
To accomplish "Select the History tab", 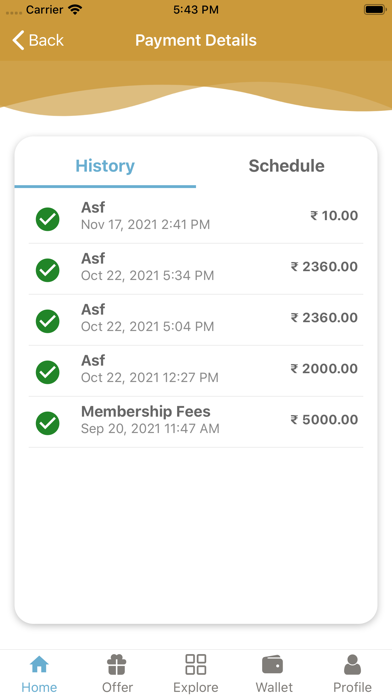I will coord(105,166).
